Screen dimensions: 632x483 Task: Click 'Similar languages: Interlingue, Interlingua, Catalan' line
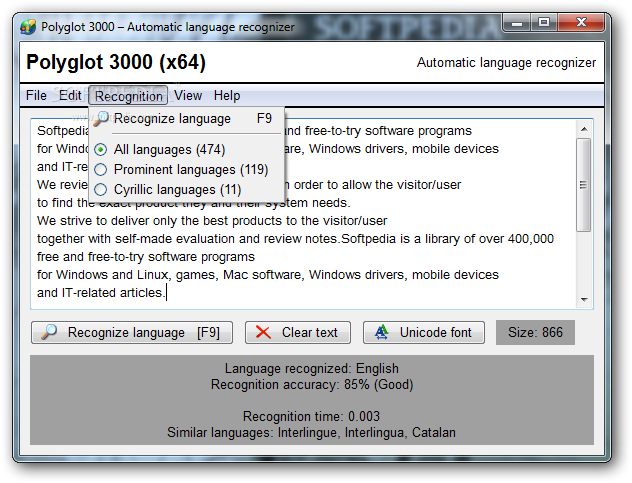(x=311, y=433)
